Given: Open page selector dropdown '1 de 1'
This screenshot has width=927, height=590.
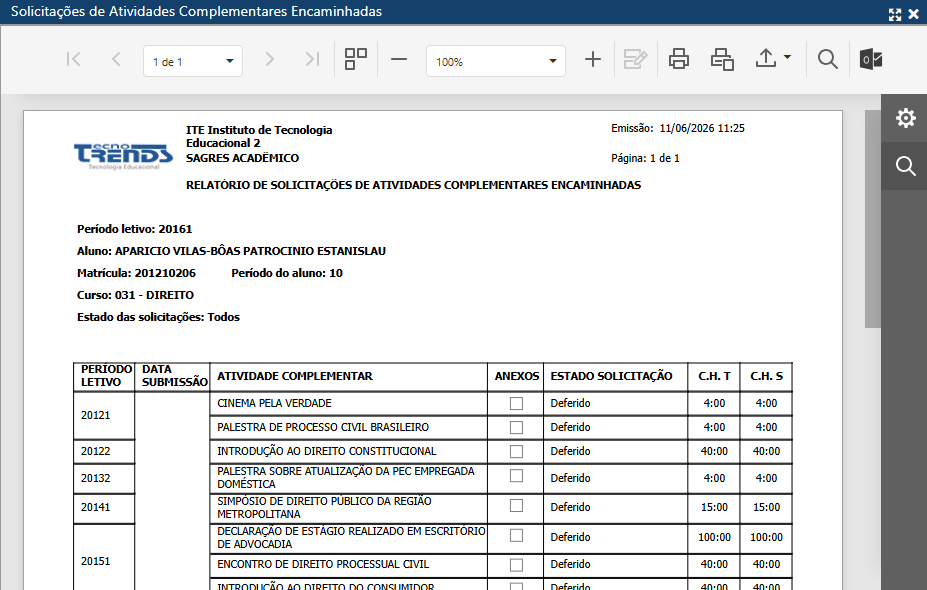Looking at the screenshot, I should [x=193, y=61].
